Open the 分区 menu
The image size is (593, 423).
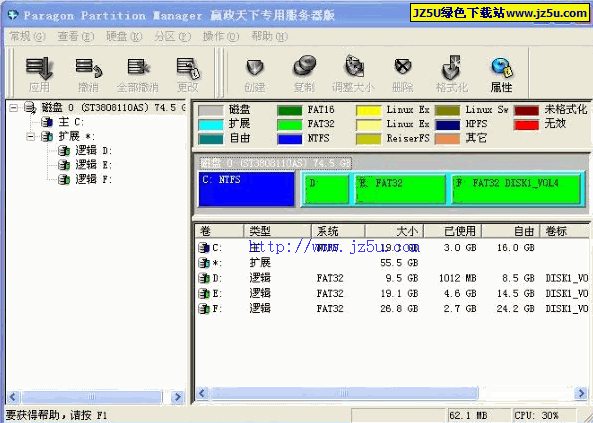[x=172, y=37]
